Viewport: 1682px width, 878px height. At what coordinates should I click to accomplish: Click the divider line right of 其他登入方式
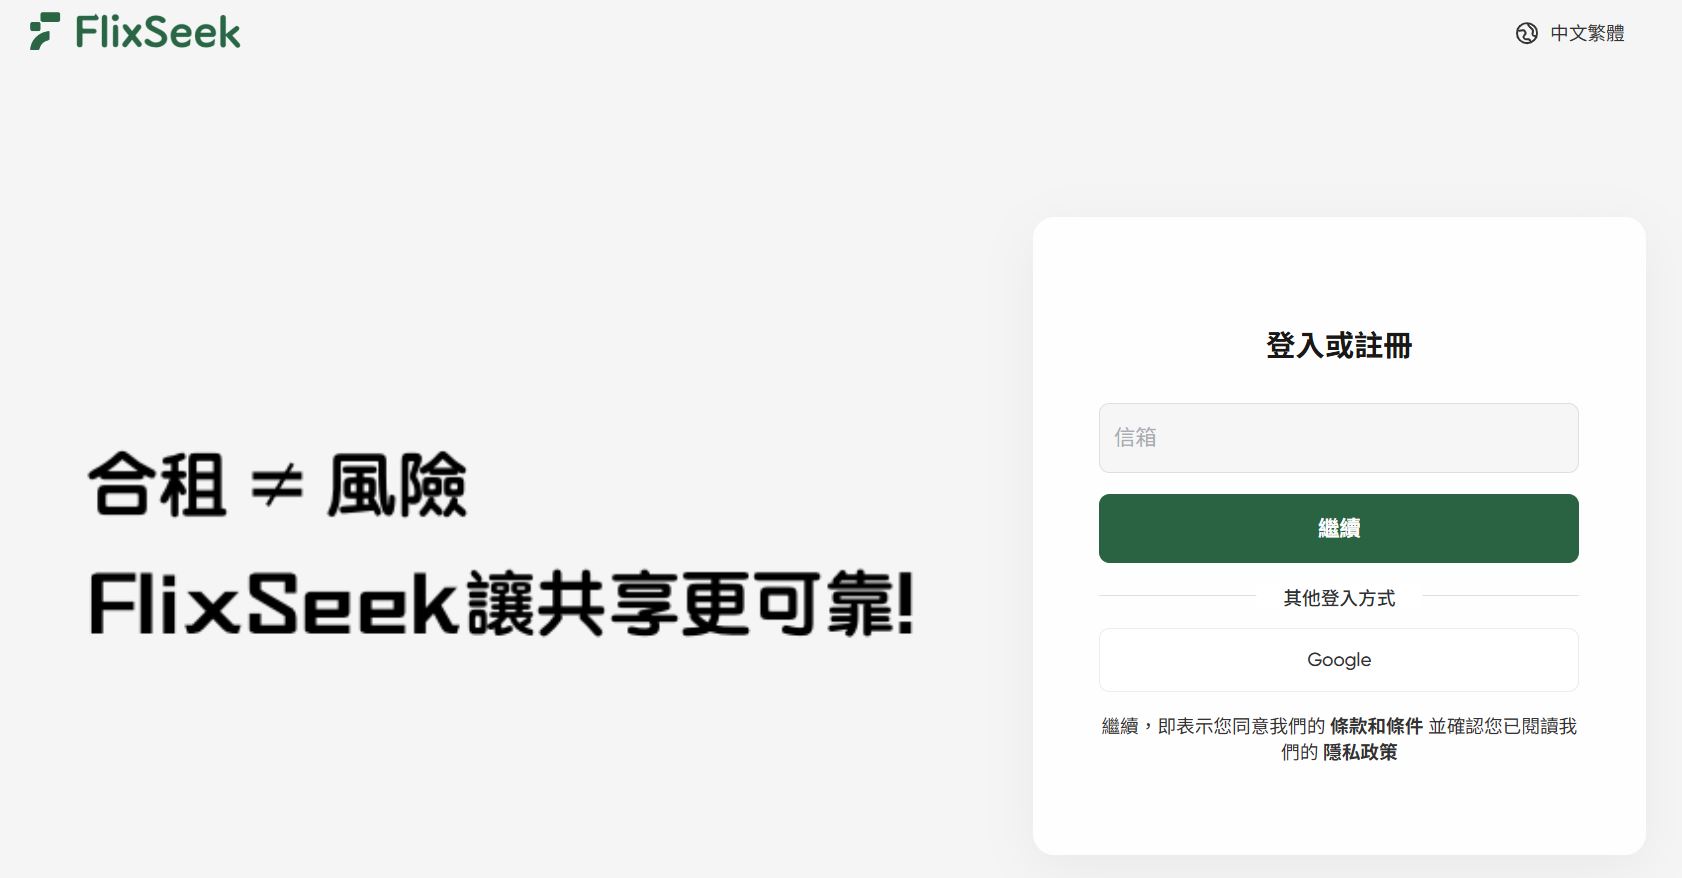click(x=1500, y=596)
